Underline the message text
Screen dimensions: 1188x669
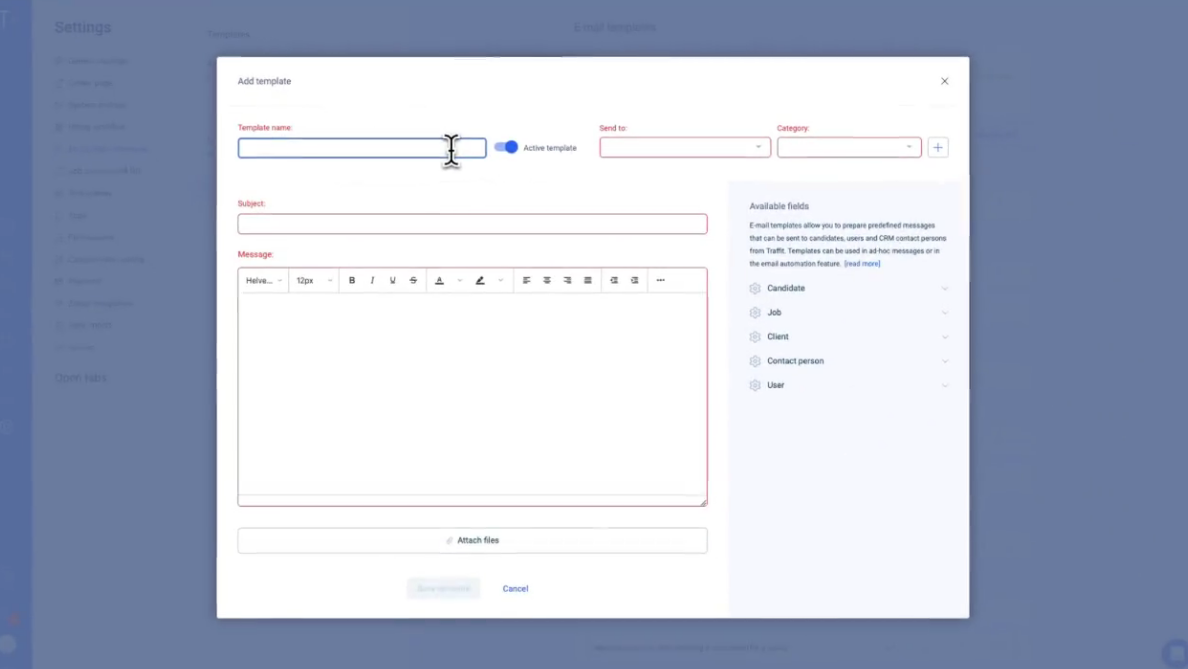point(392,280)
